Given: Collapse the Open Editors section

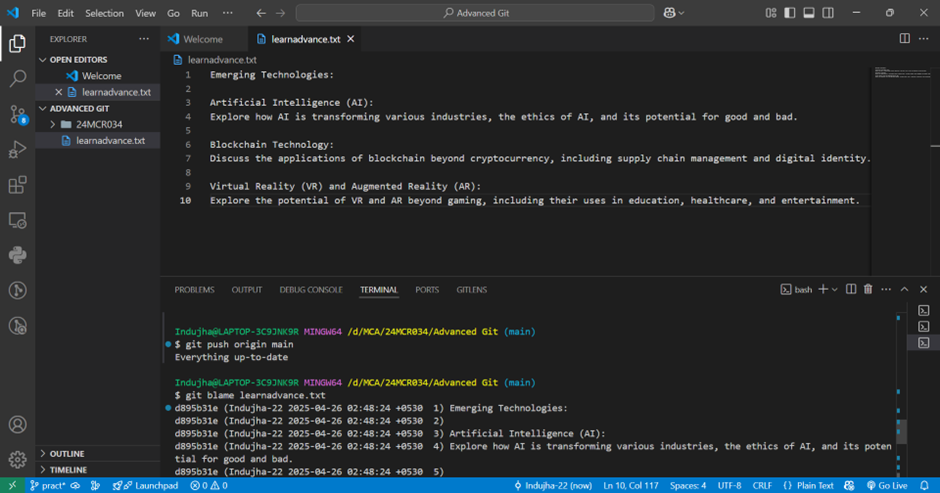Looking at the screenshot, I should point(98,59).
